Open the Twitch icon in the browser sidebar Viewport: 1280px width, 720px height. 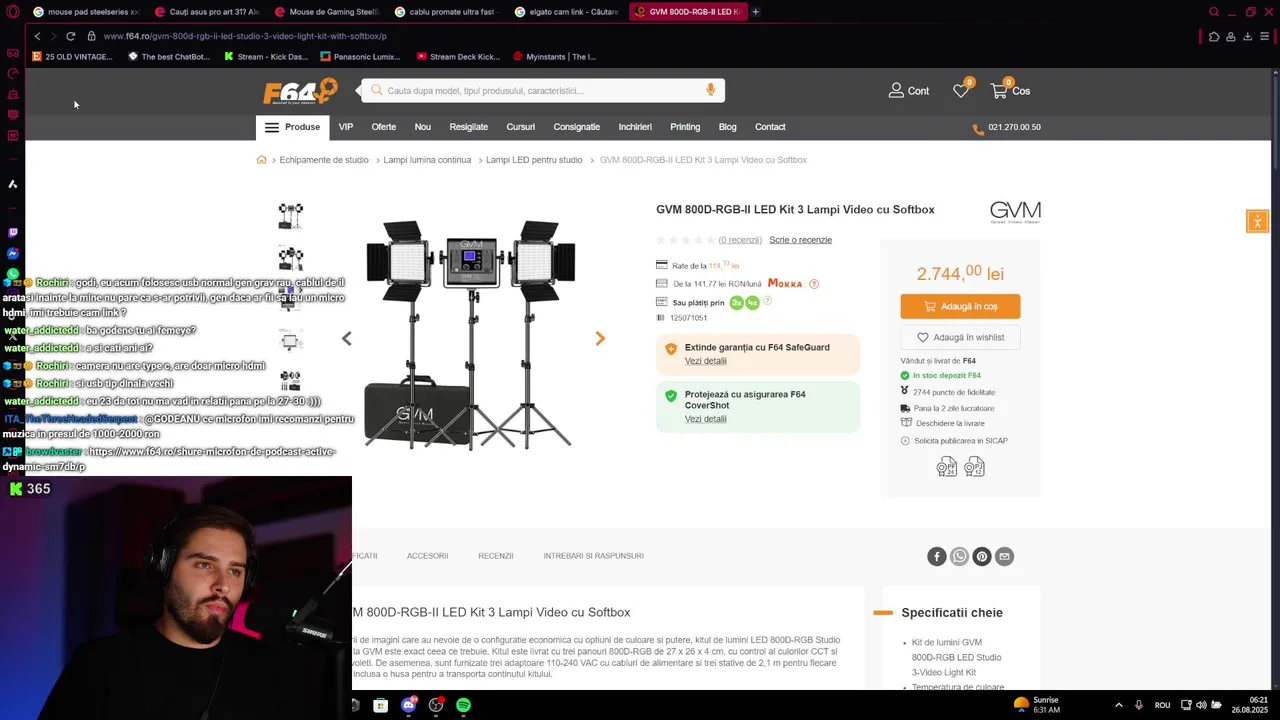click(13, 233)
